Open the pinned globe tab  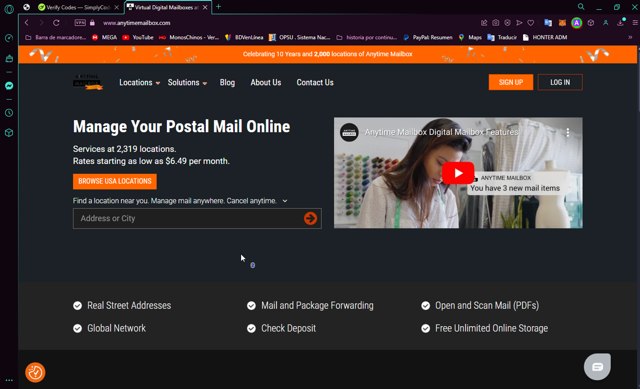click(x=27, y=7)
